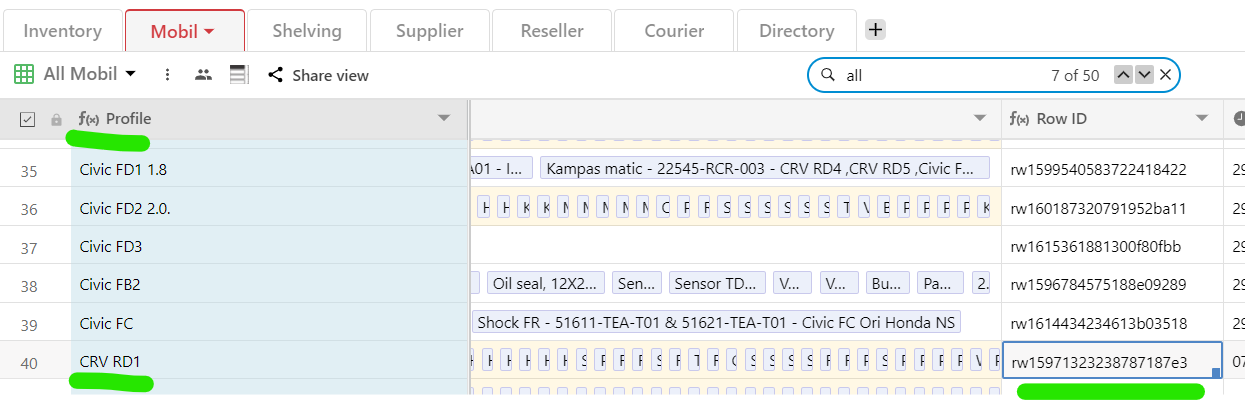Go to previous search result

point(1123,75)
